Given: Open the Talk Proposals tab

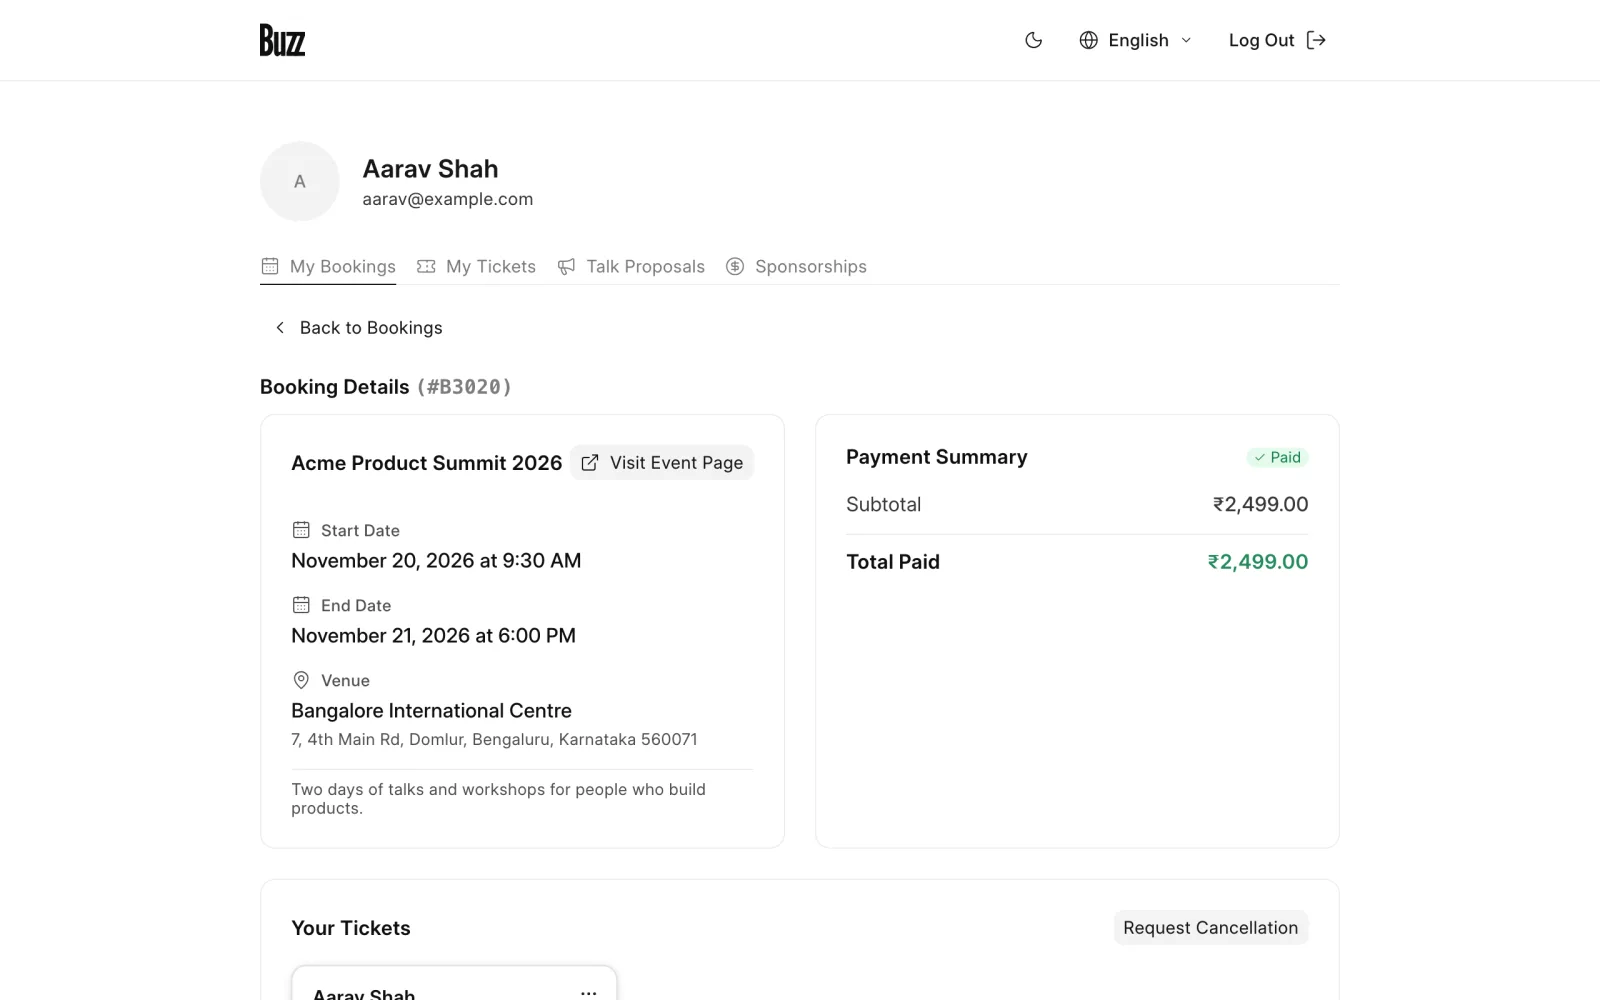Looking at the screenshot, I should coord(631,266).
